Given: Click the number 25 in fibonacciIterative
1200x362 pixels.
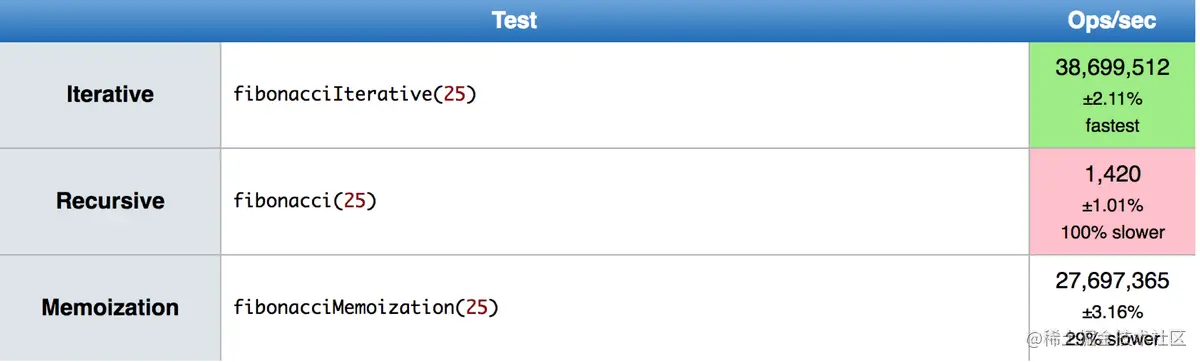Looking at the screenshot, I should (x=455, y=95).
